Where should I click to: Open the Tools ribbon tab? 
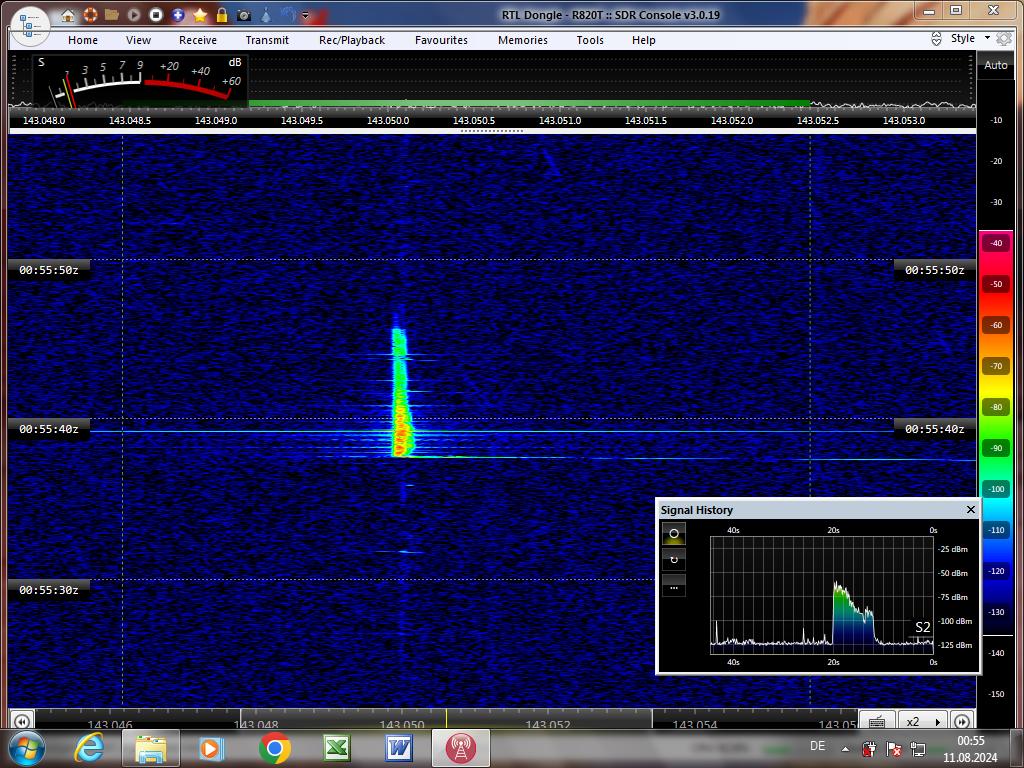tap(590, 40)
